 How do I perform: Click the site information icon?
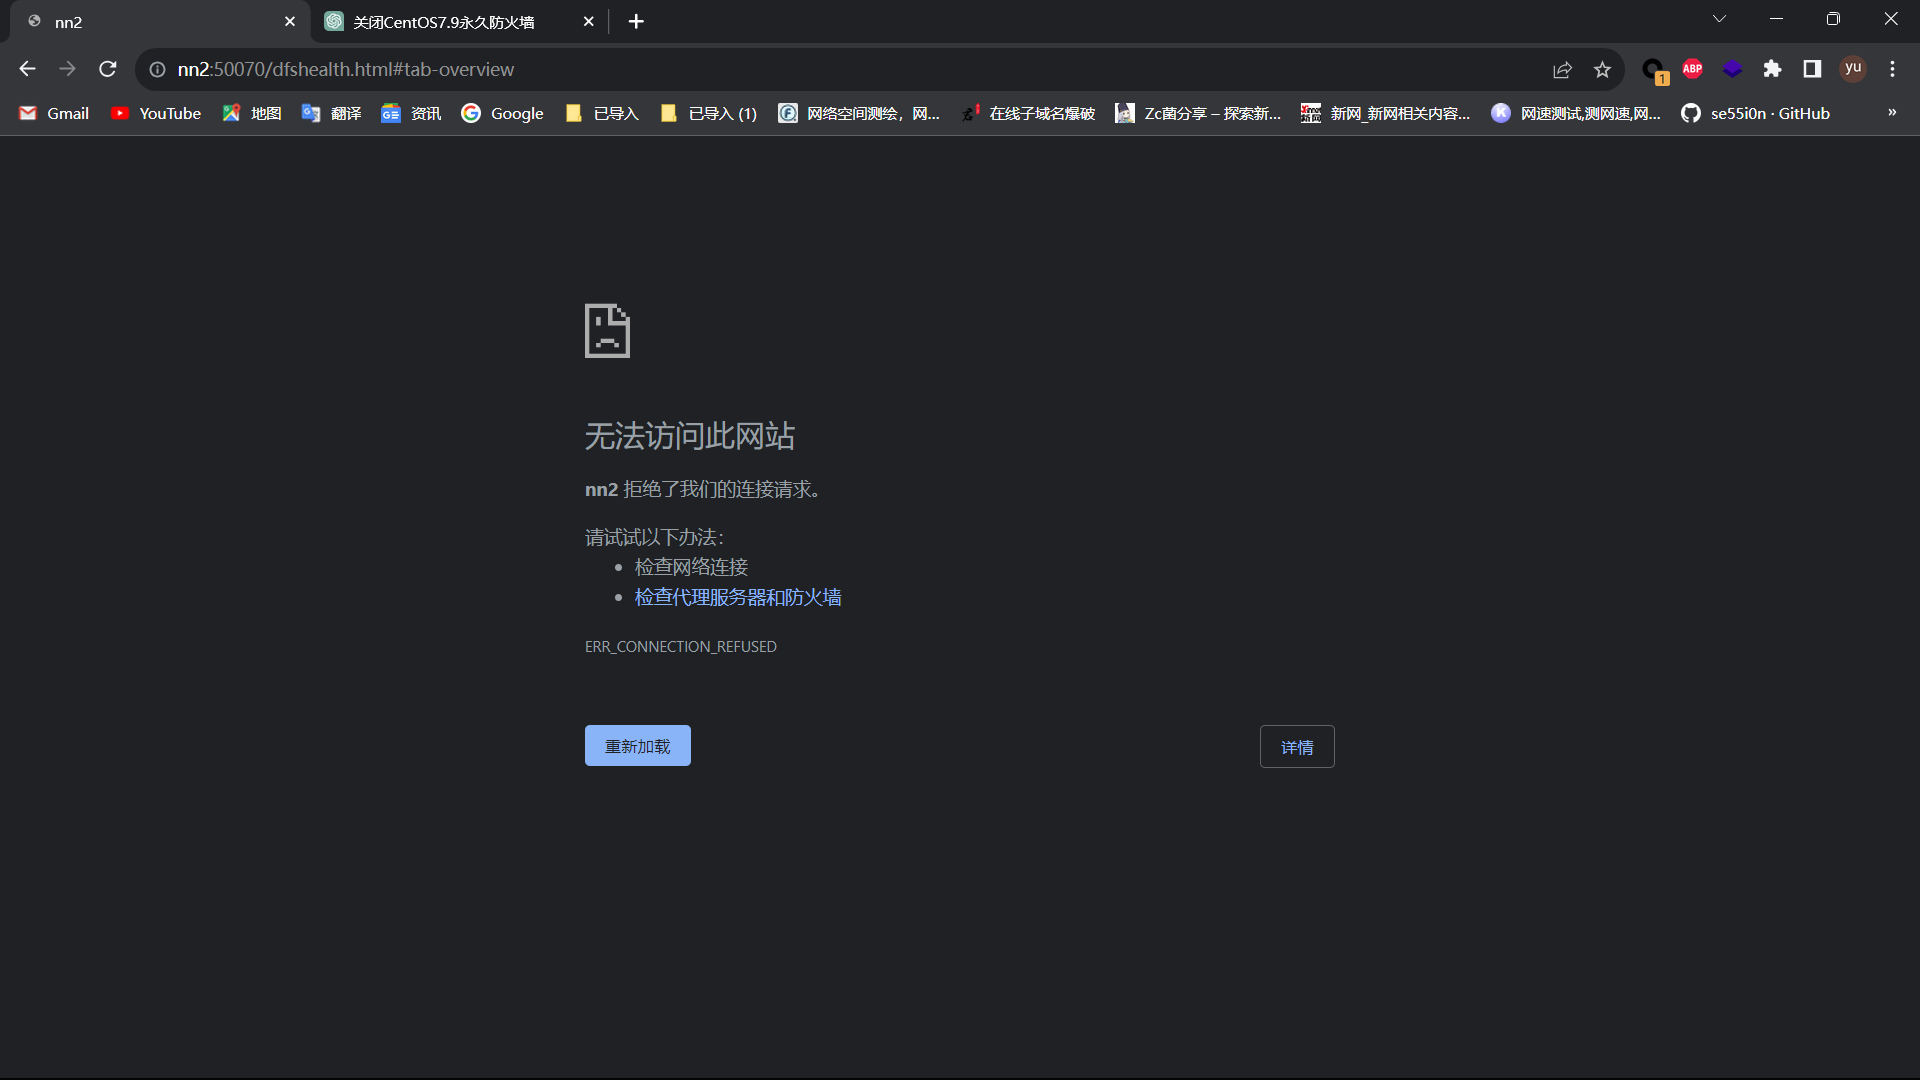157,69
